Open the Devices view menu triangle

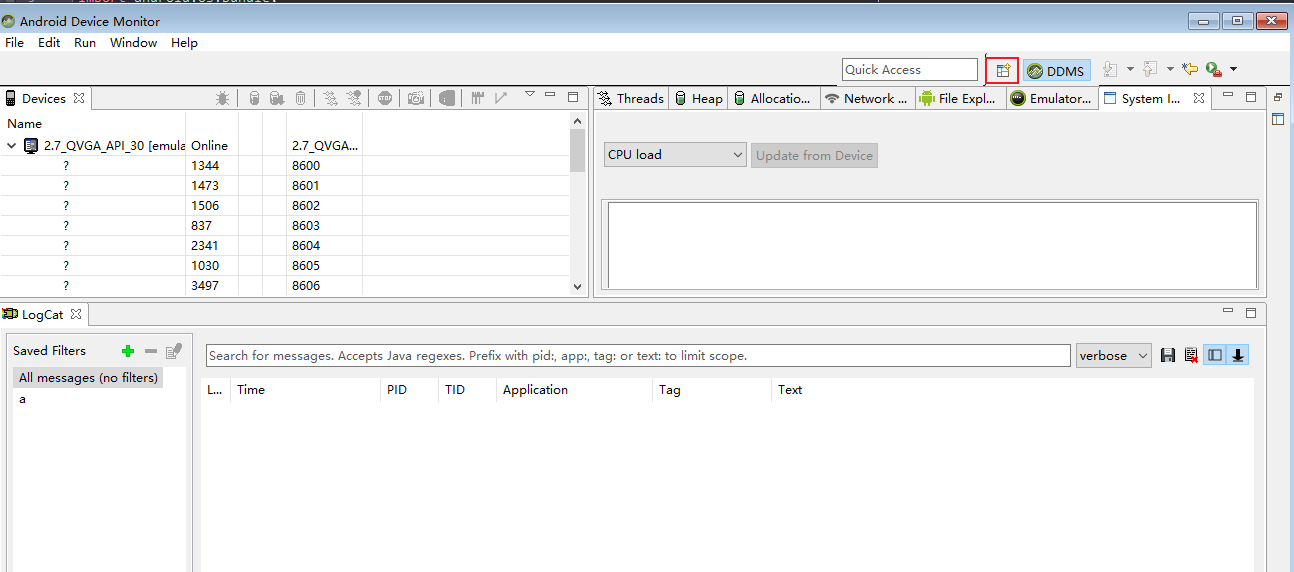(530, 95)
